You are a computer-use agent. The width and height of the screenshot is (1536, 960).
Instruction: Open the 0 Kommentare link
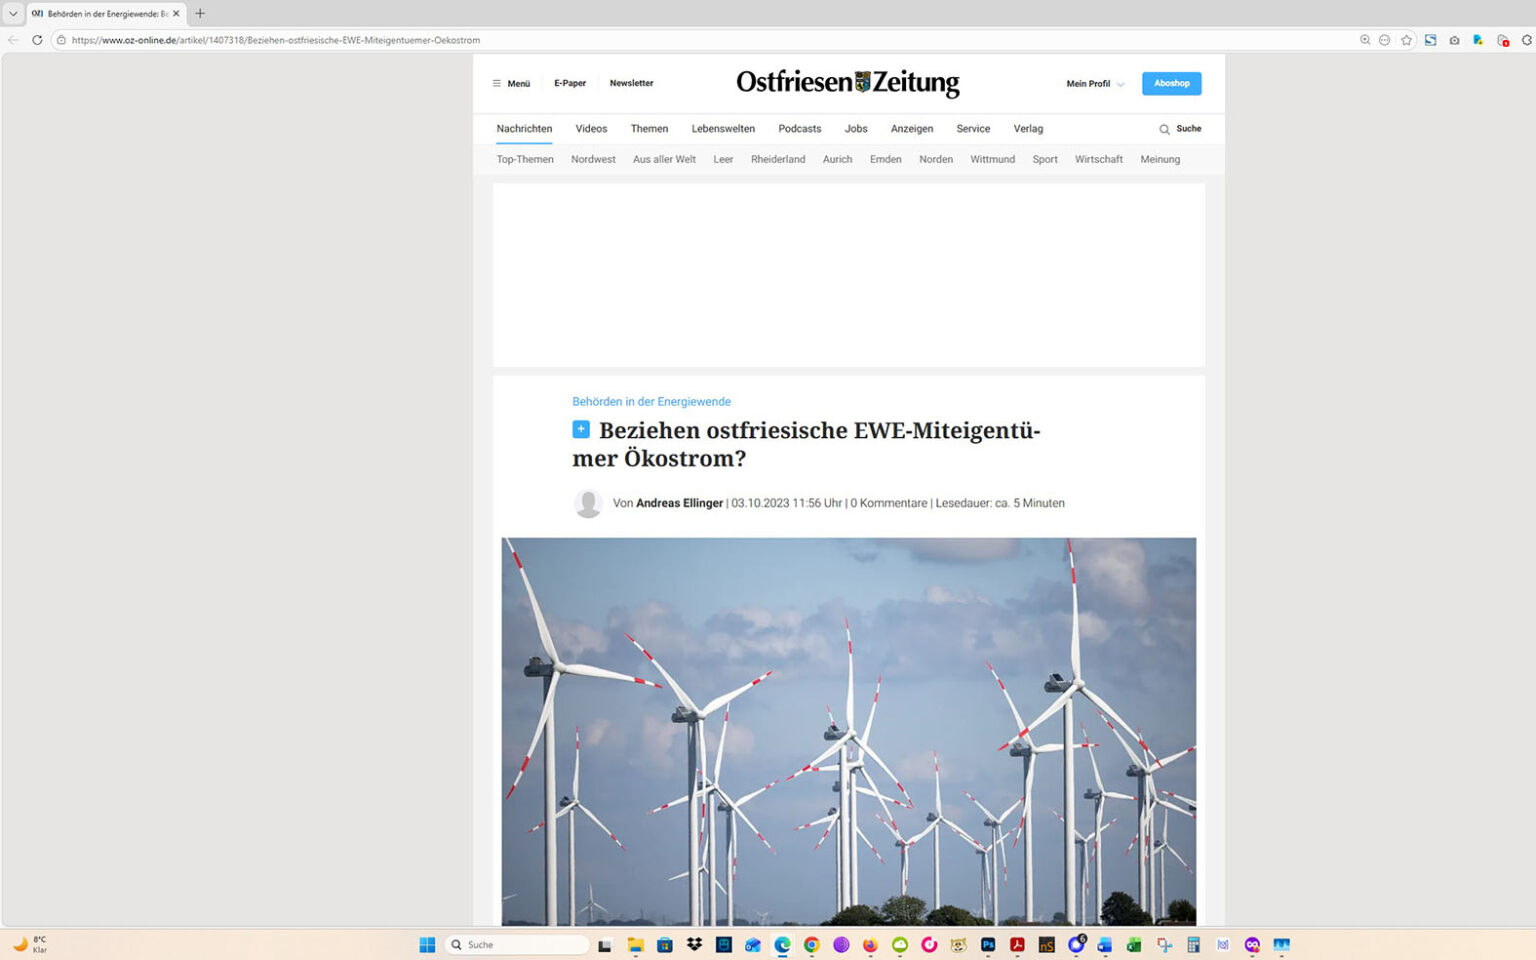click(888, 503)
